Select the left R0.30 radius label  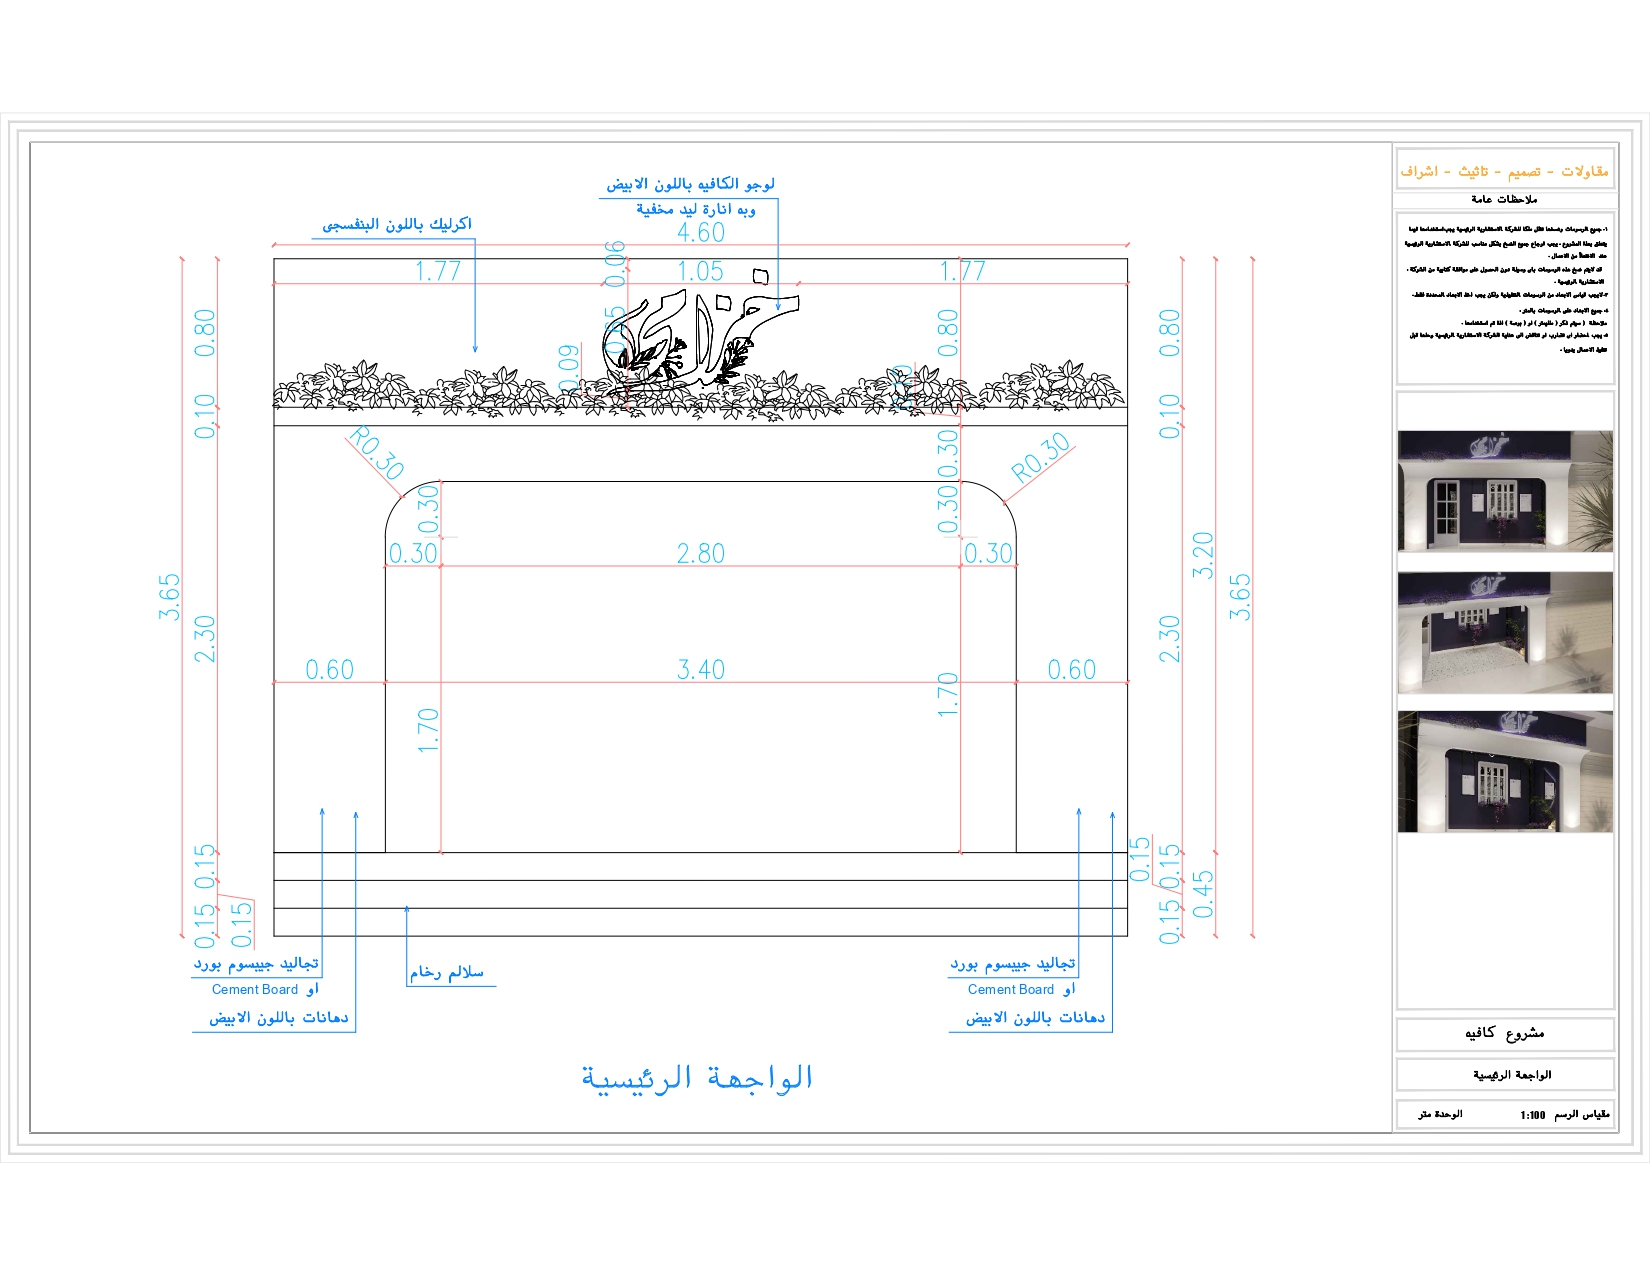pyautogui.click(x=377, y=453)
